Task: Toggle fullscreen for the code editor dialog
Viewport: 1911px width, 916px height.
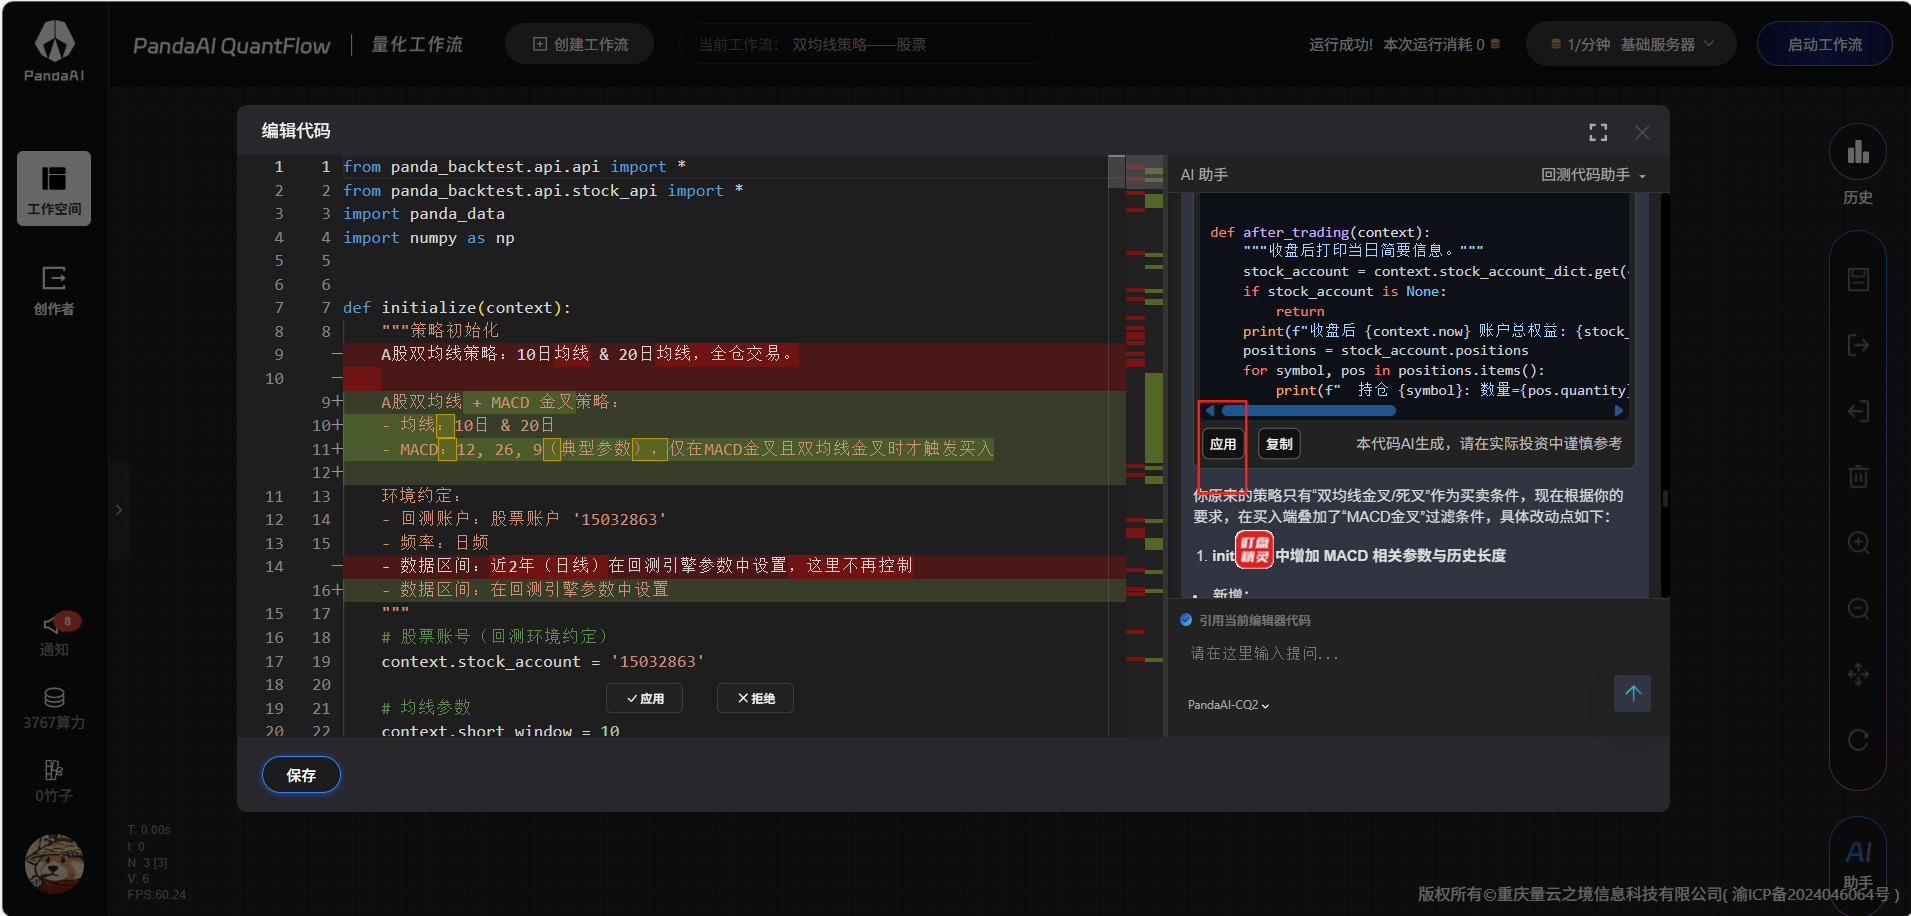Action: click(1598, 132)
